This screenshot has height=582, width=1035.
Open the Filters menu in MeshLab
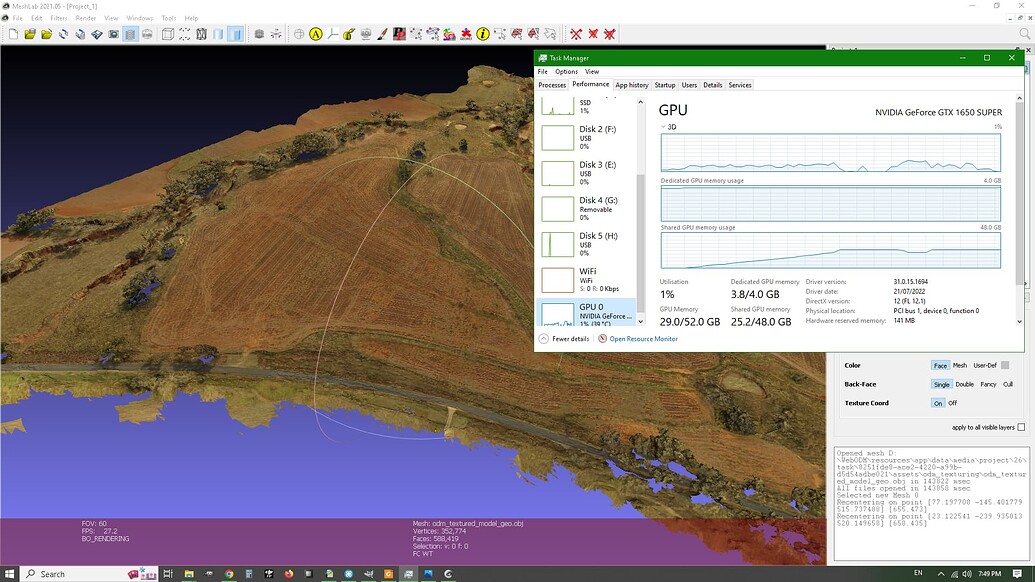click(60, 17)
